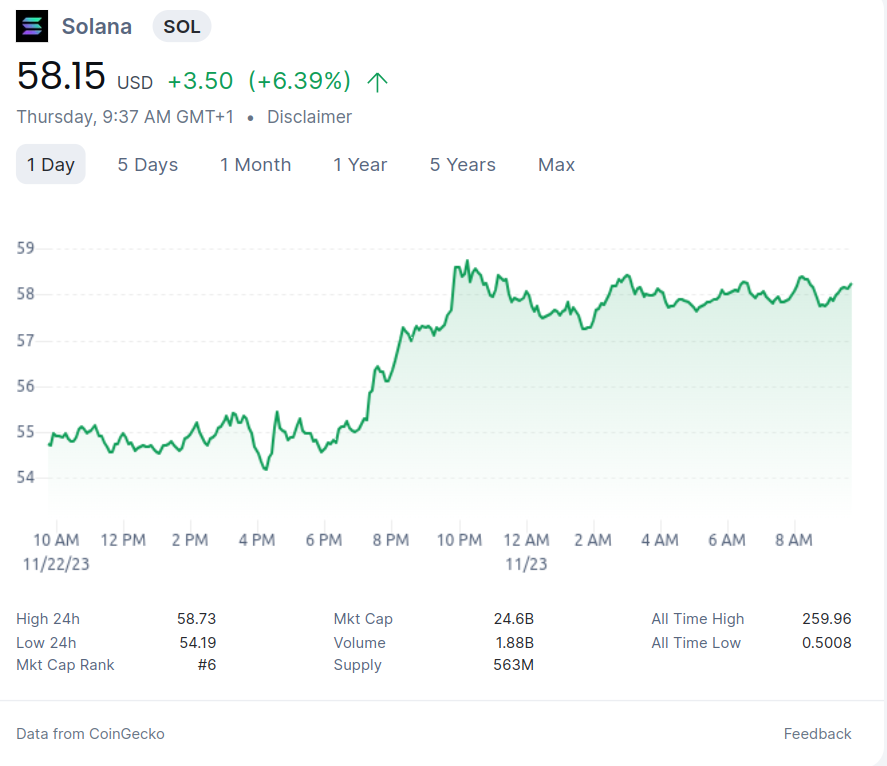Select the SOL ticker badge
Screen dimensions: 887x766
tap(181, 27)
